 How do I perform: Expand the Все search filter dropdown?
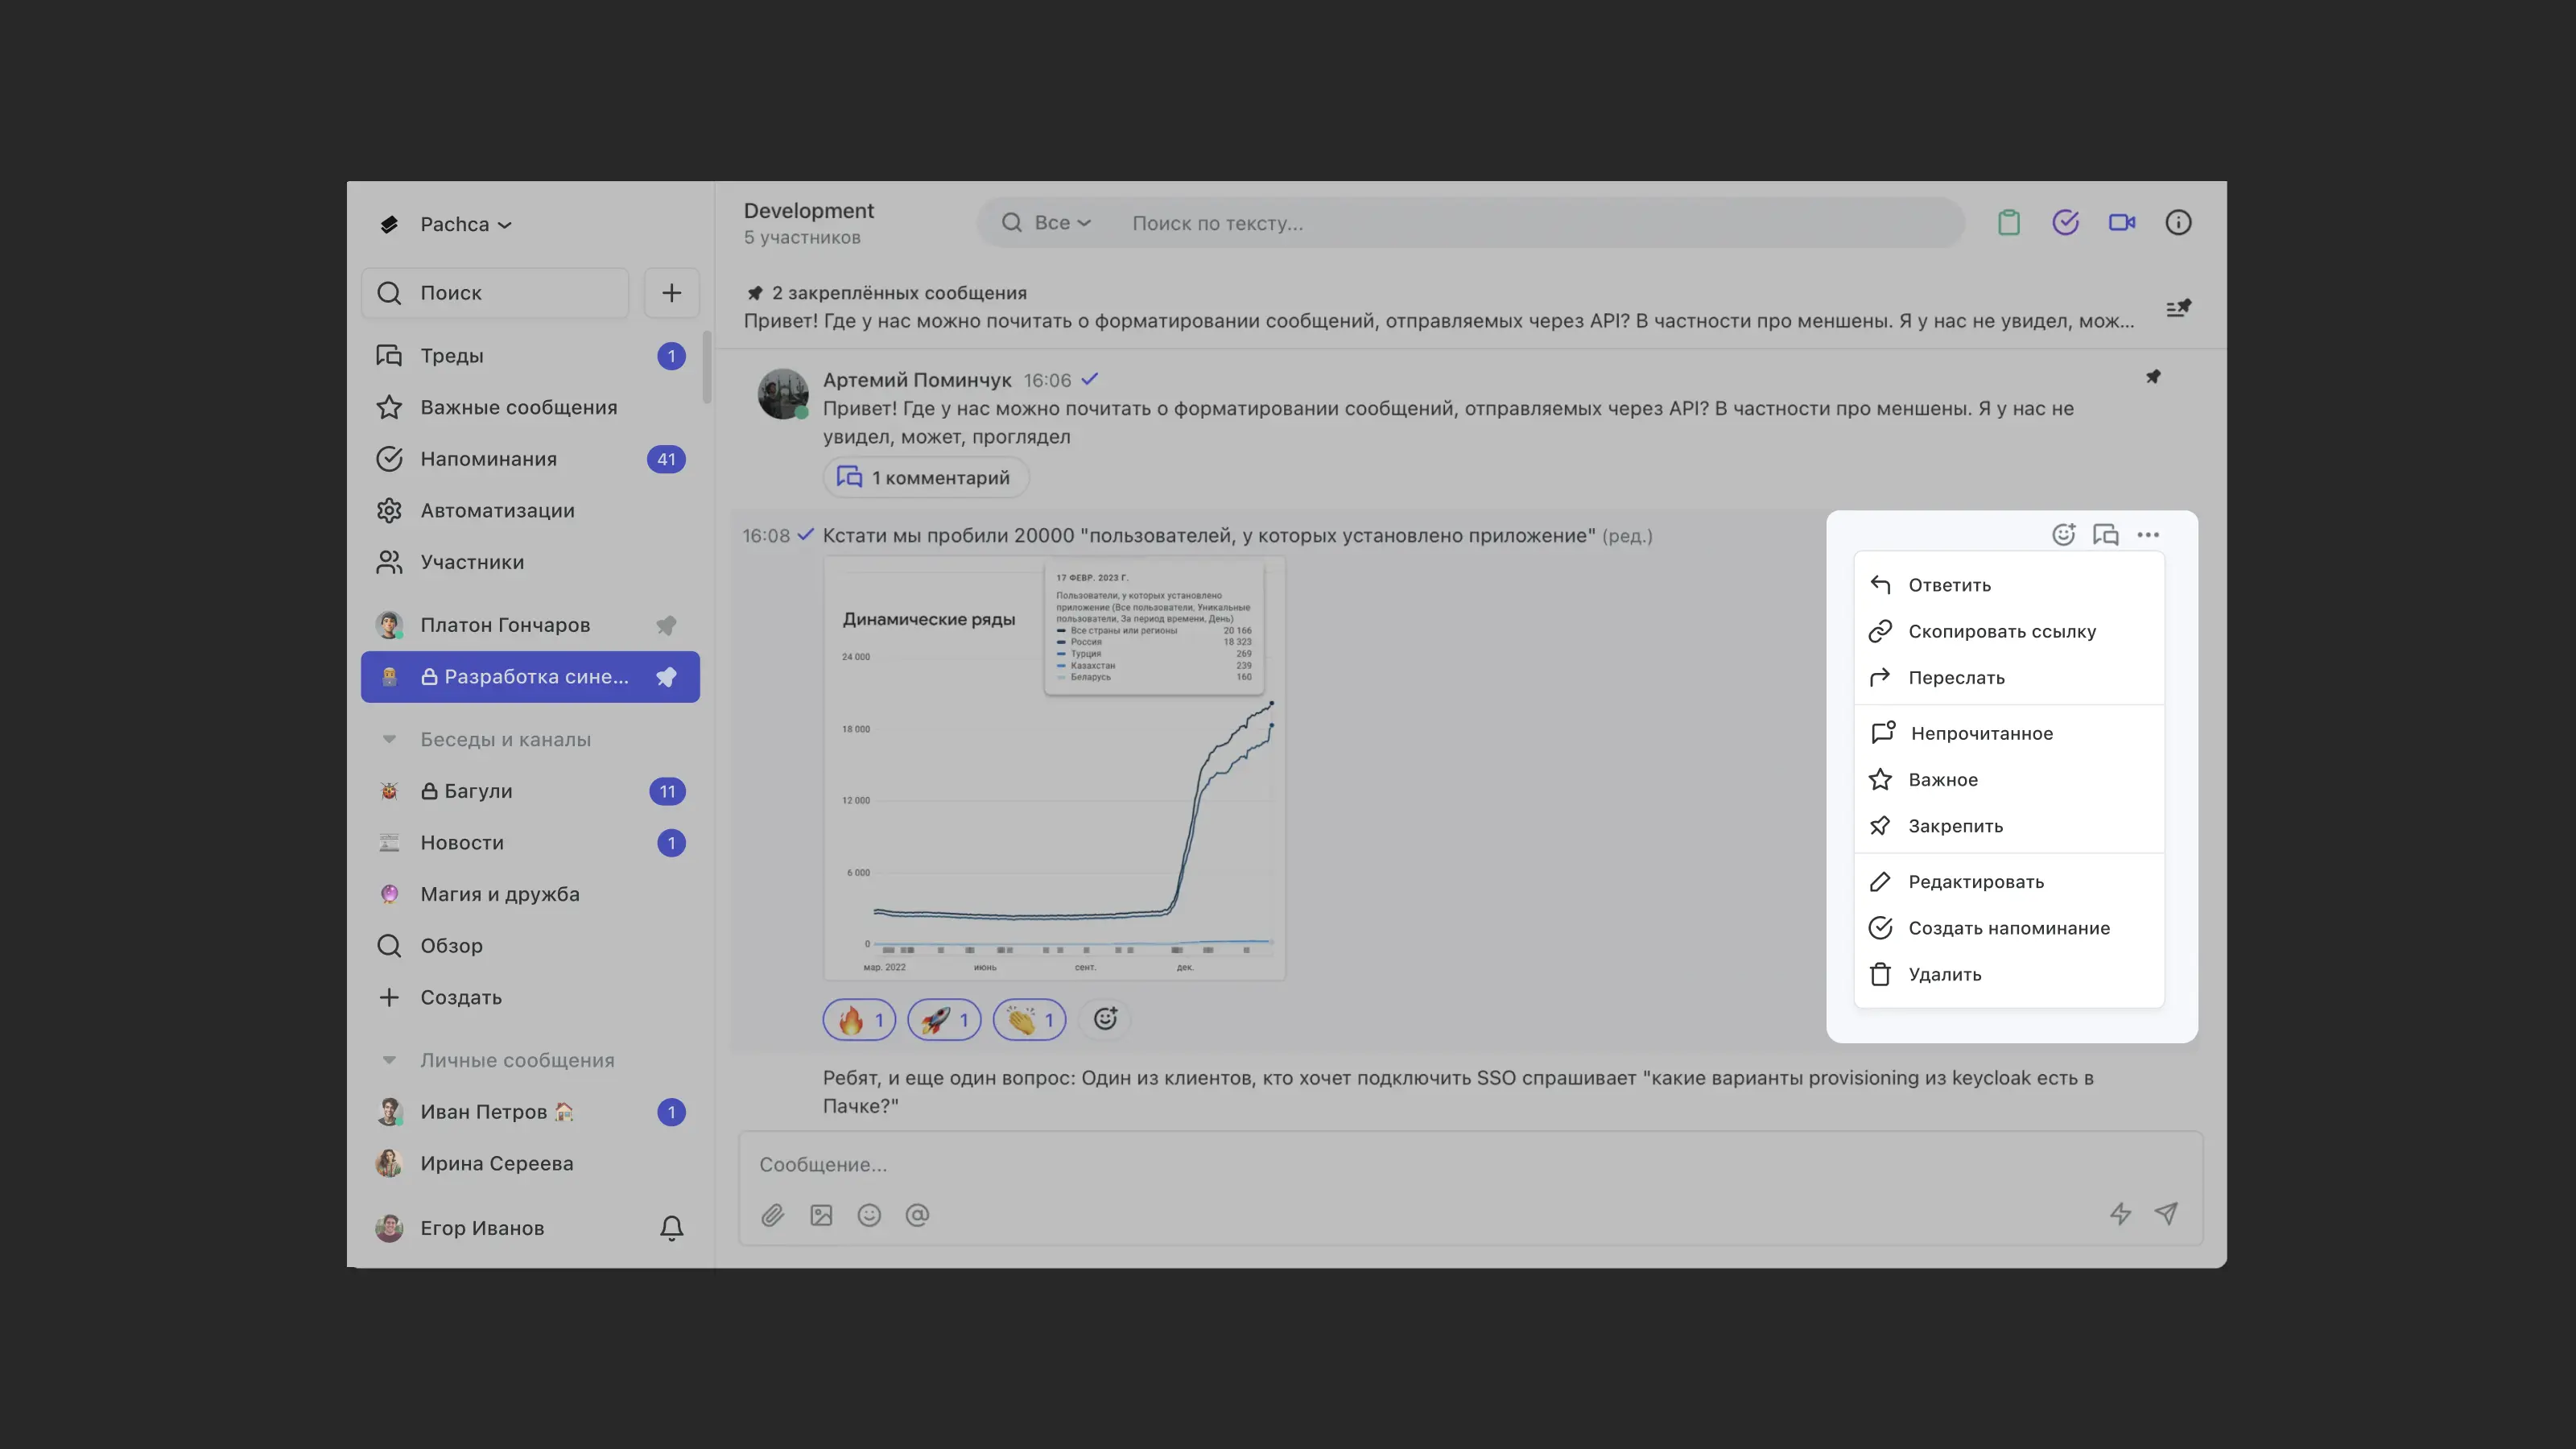(1061, 223)
